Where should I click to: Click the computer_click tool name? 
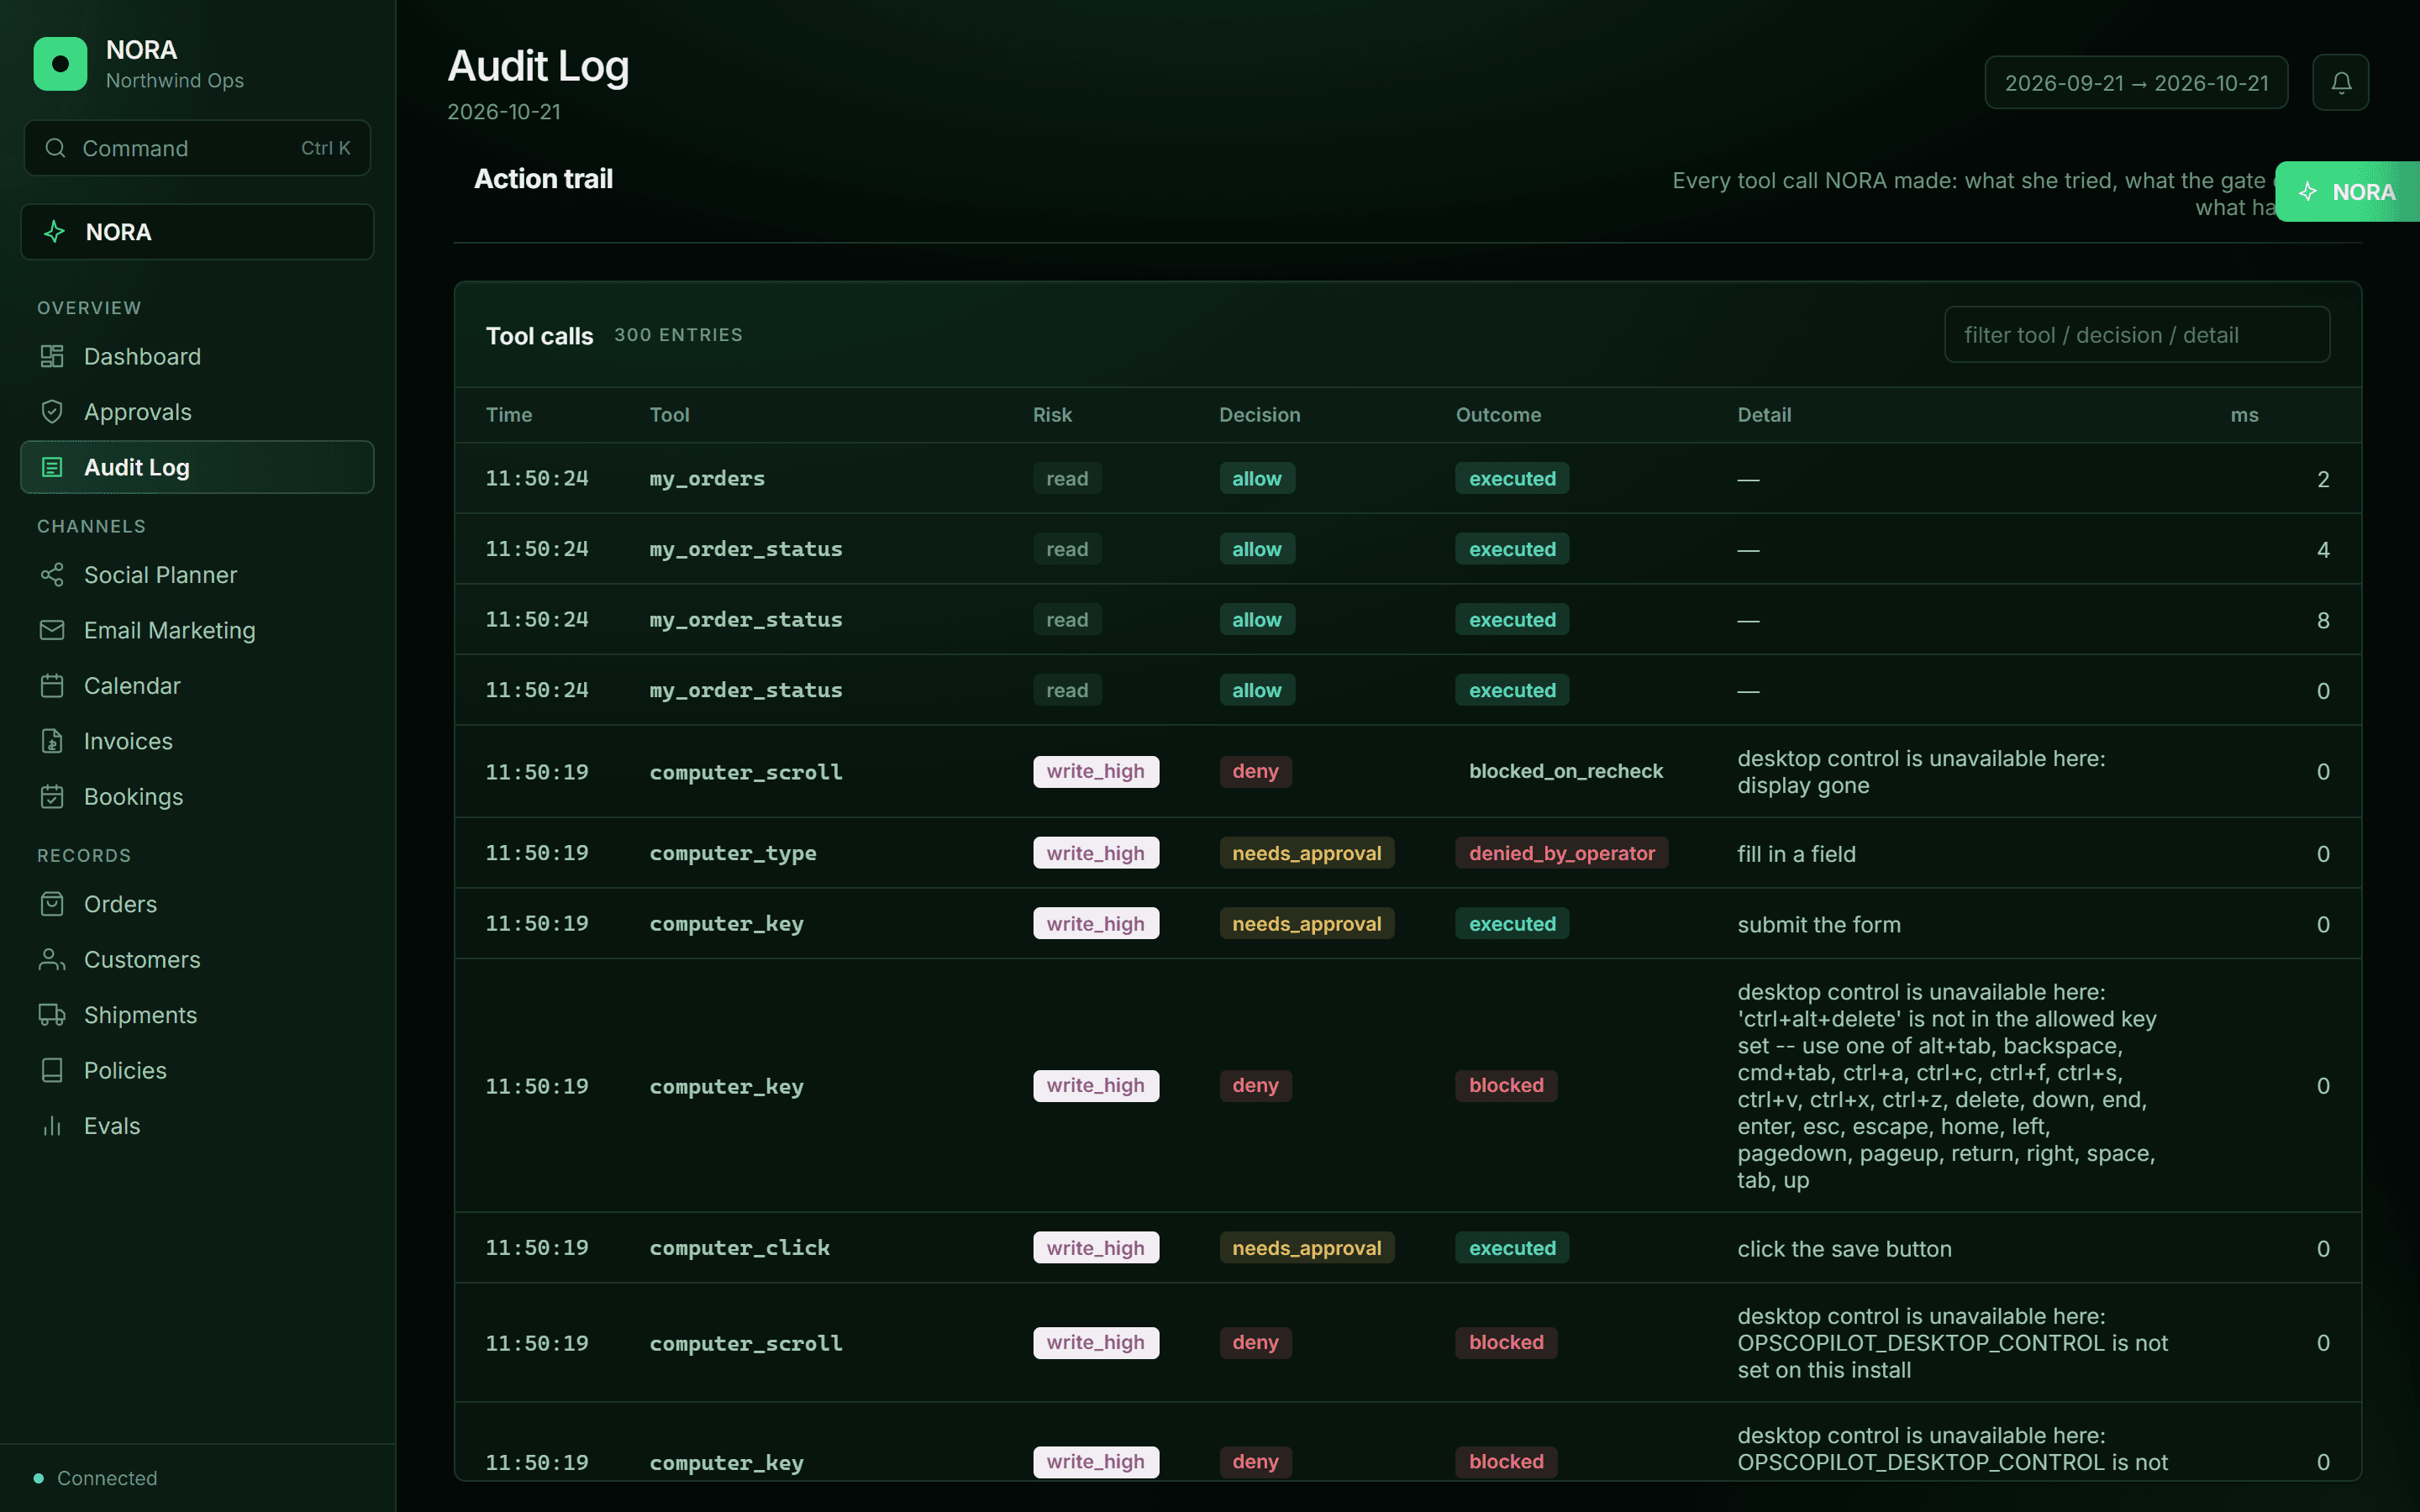[x=739, y=1248]
